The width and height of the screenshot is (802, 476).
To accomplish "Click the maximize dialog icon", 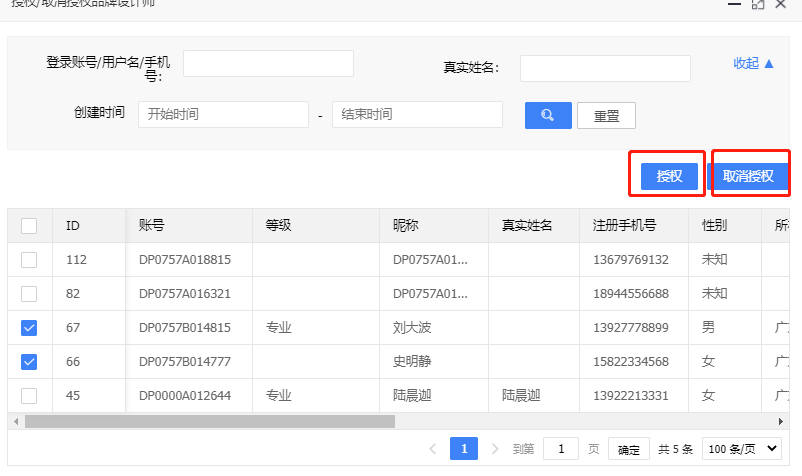I will click(x=758, y=5).
